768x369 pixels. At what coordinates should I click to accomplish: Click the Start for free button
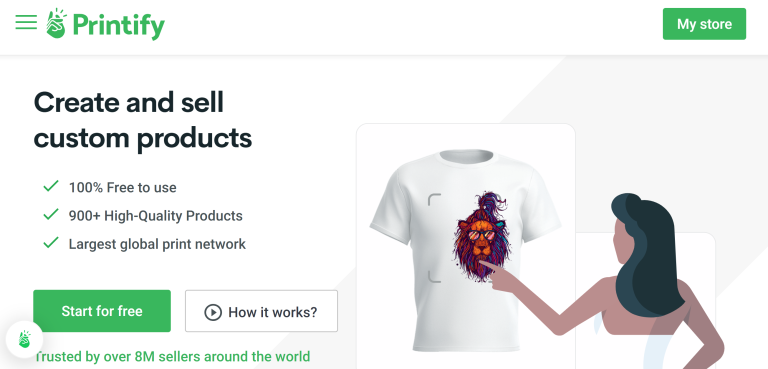102,311
